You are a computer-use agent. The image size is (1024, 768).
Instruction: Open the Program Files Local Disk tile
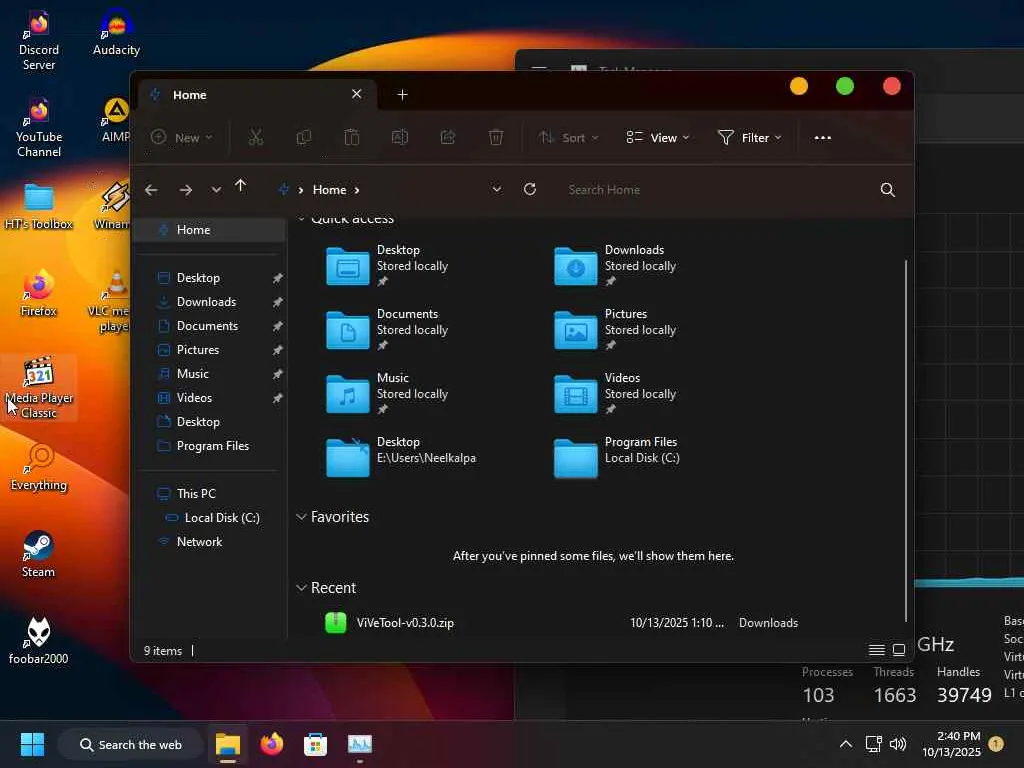(x=617, y=458)
